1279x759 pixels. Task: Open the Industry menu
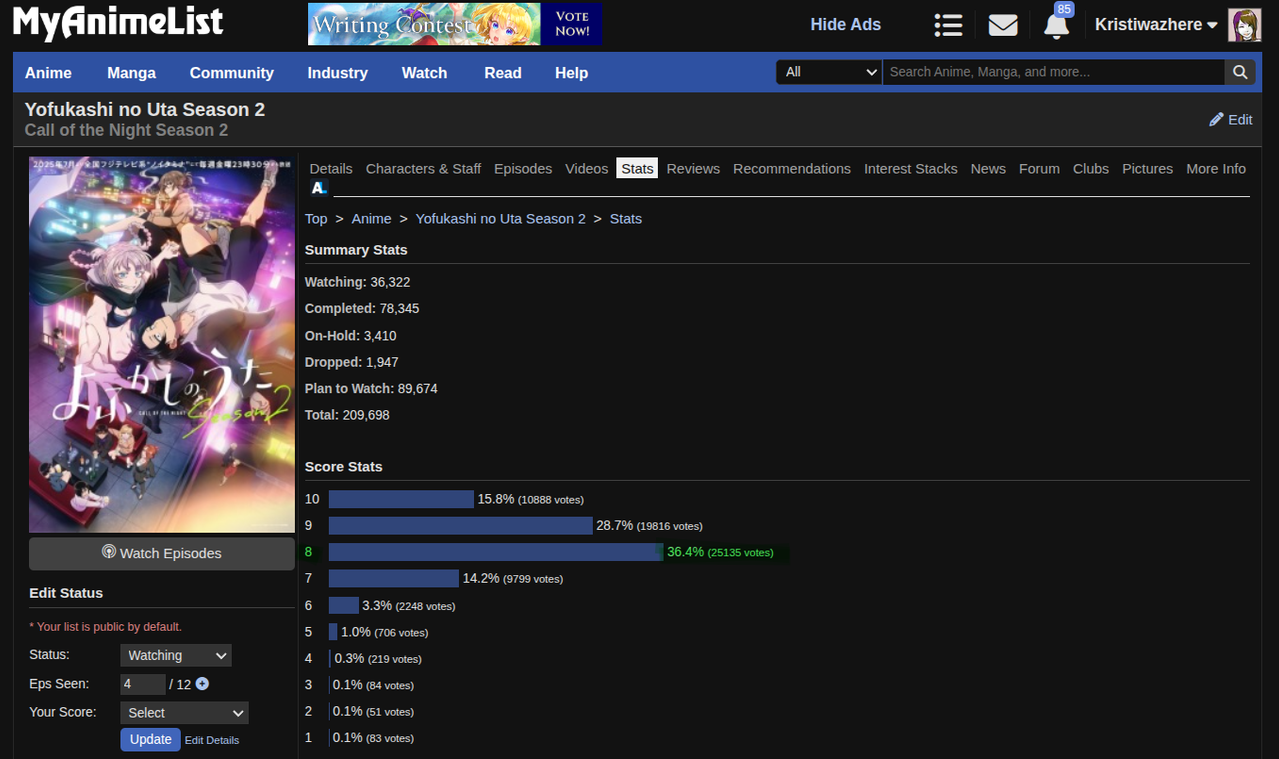click(x=338, y=73)
